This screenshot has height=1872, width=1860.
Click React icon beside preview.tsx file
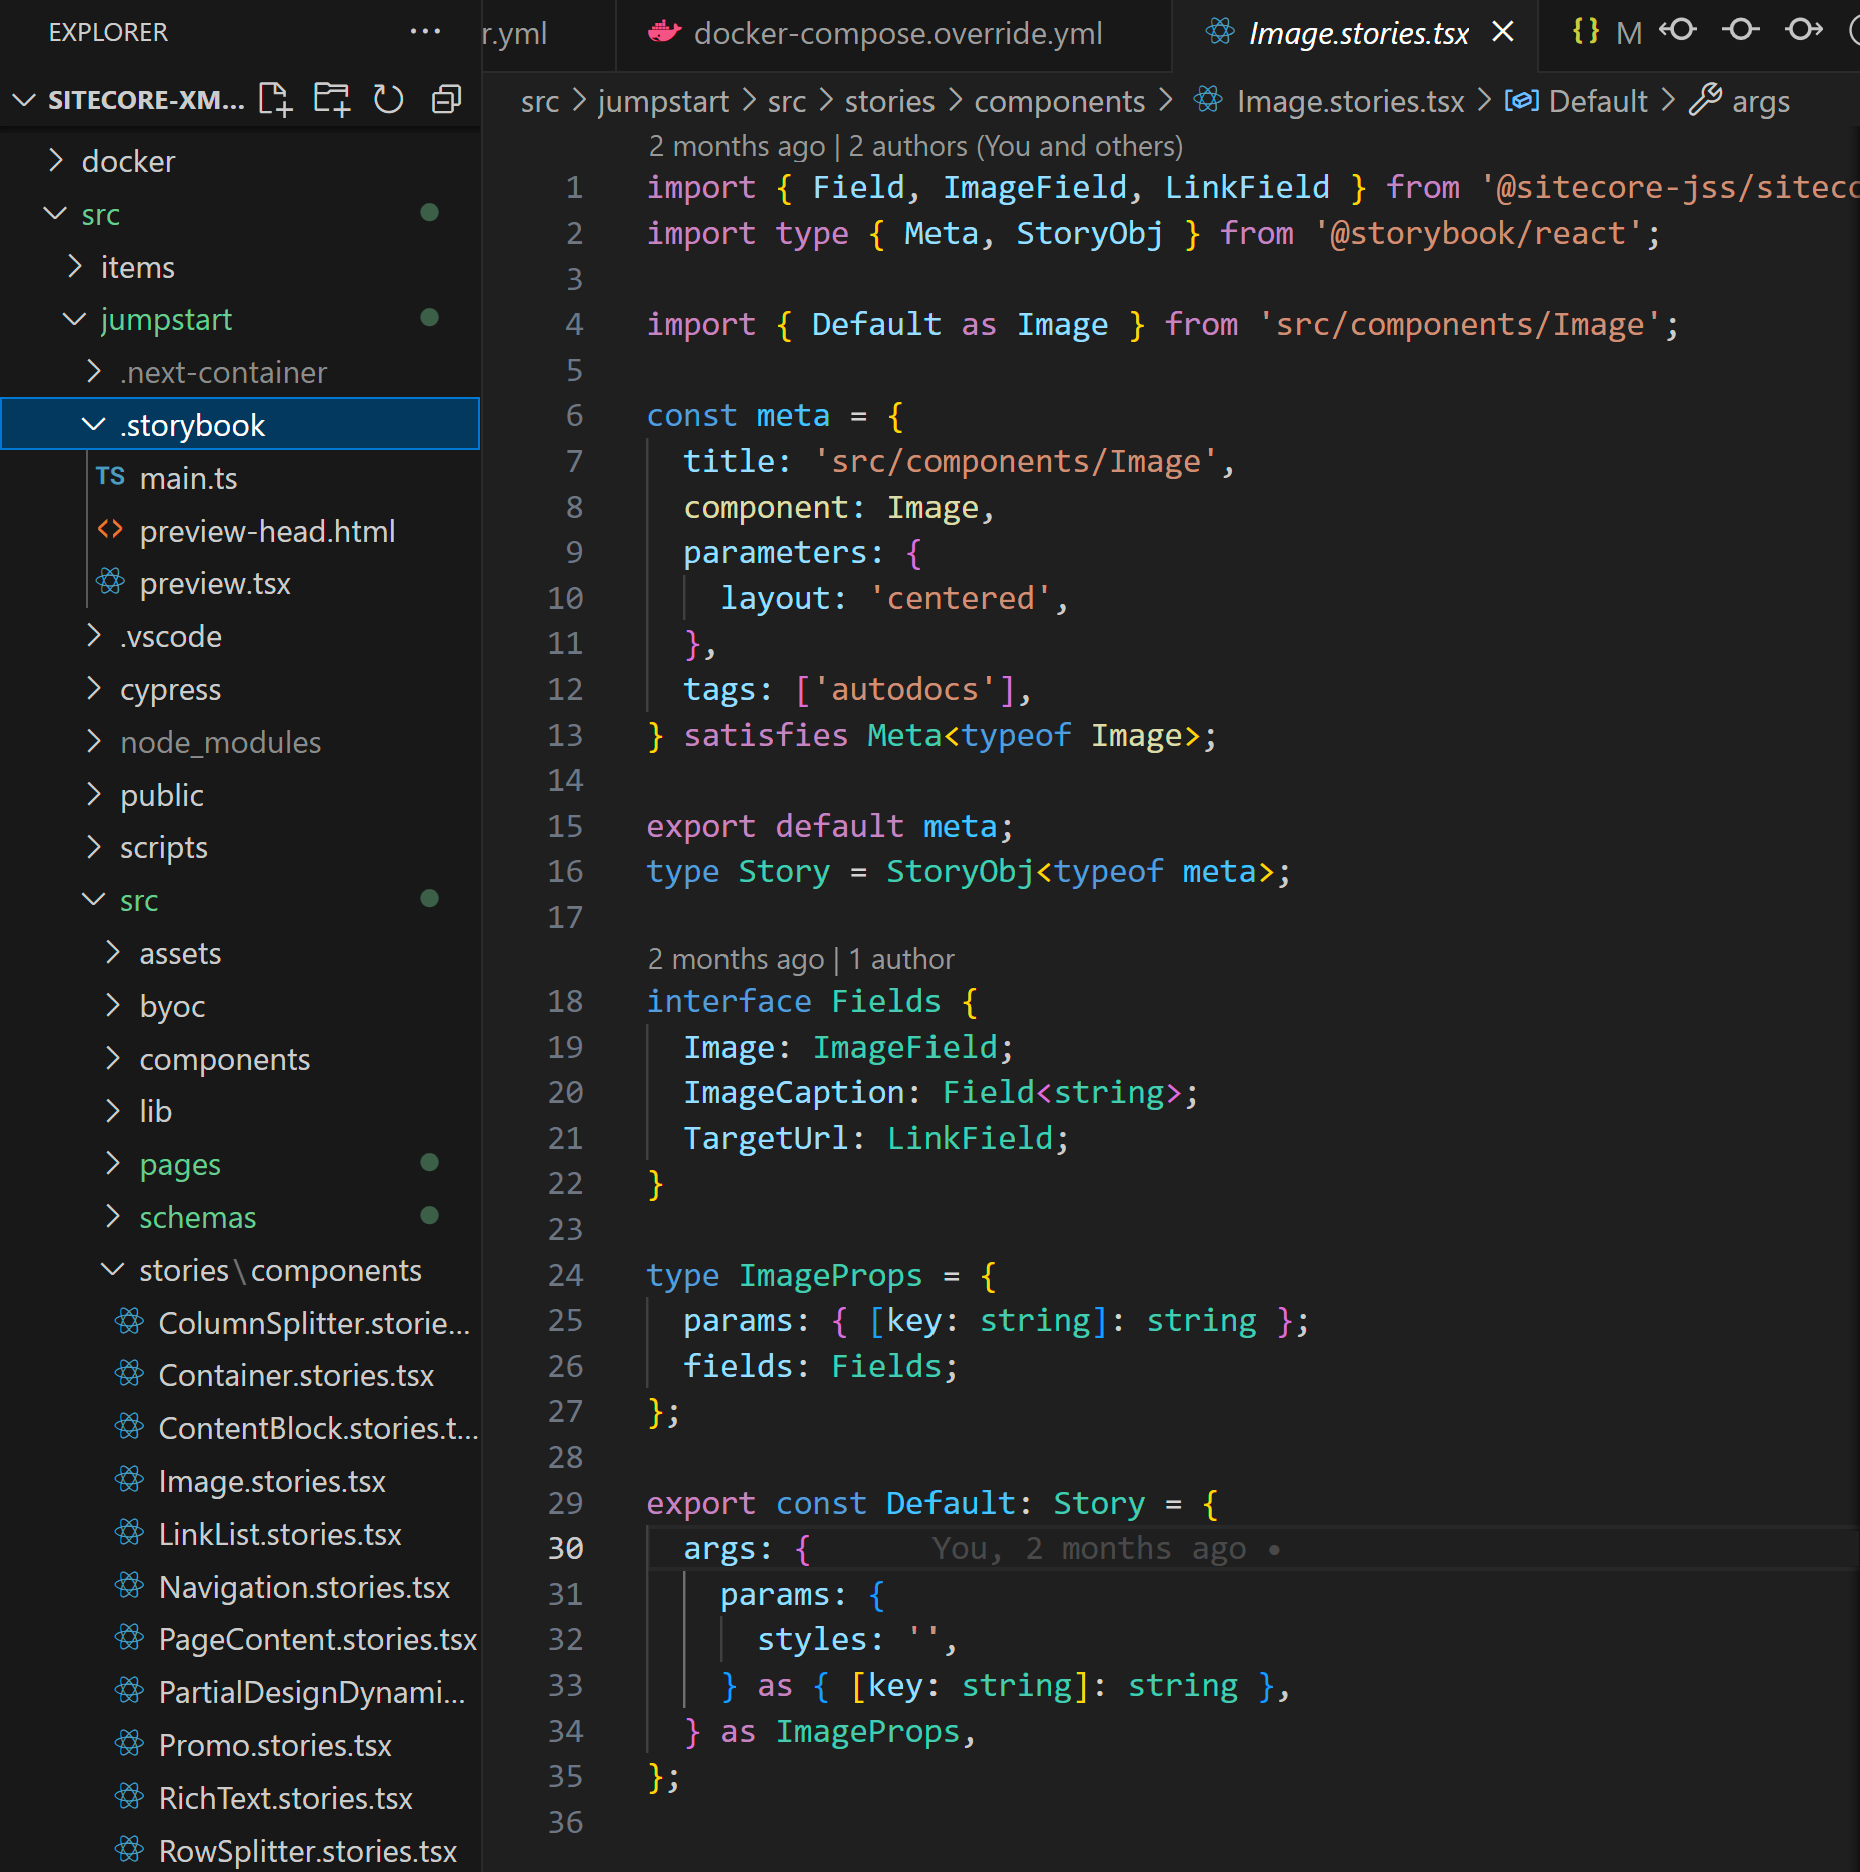click(x=111, y=582)
